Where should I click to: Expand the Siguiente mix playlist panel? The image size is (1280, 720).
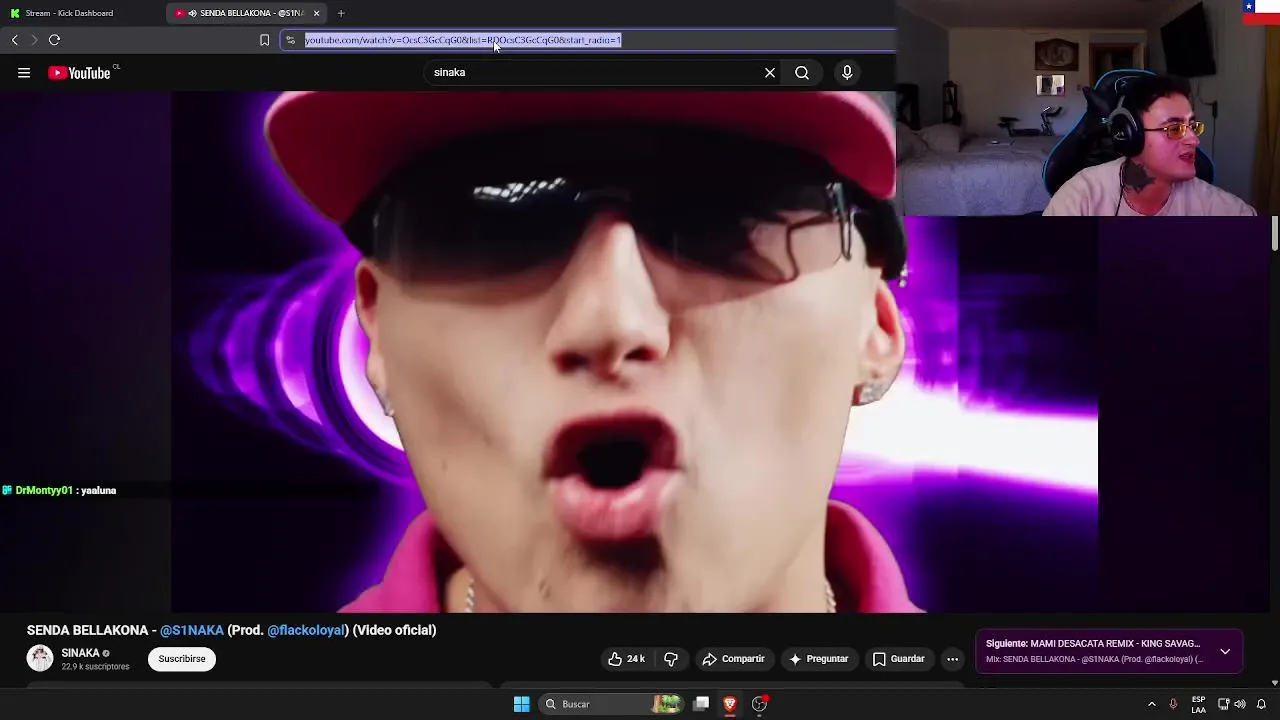click(x=1225, y=651)
